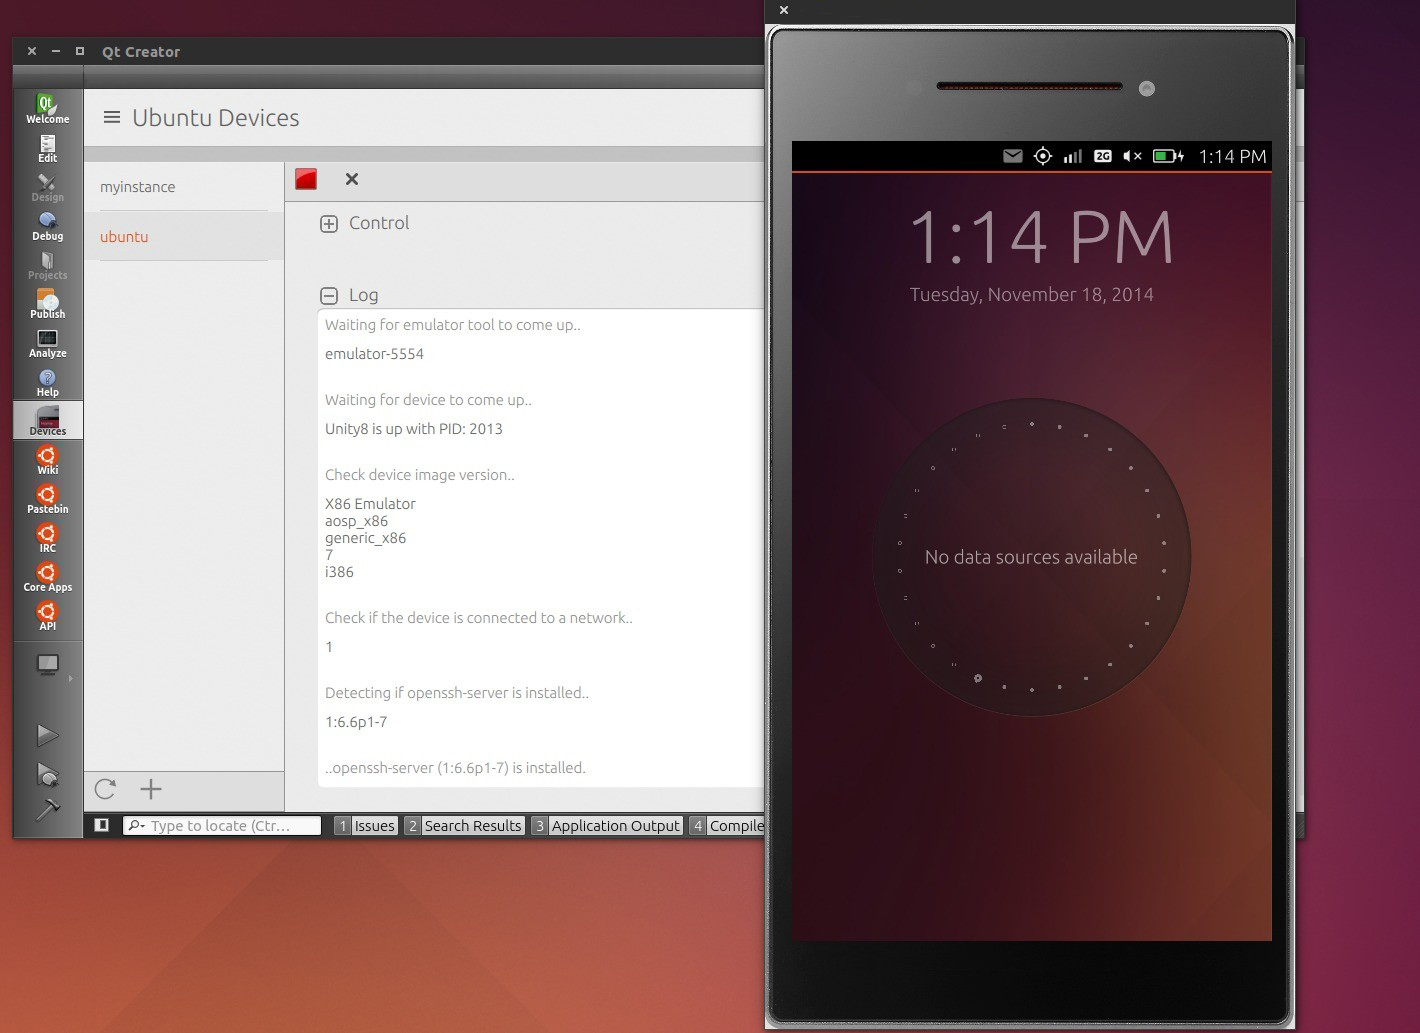Click the 2G network type indicator
Screen dimensions: 1420x1033
pos(1102,156)
